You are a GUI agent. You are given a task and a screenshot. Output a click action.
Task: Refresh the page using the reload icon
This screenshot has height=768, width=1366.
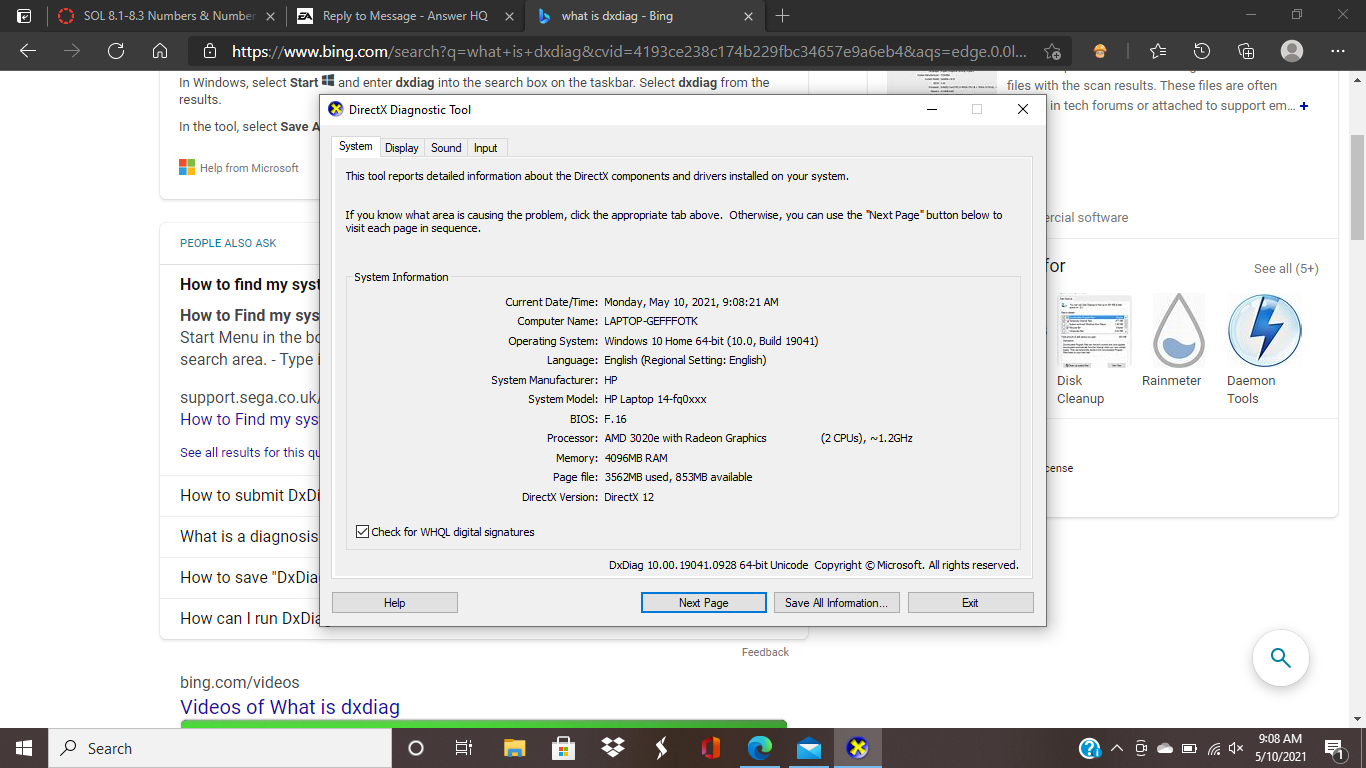pos(115,49)
